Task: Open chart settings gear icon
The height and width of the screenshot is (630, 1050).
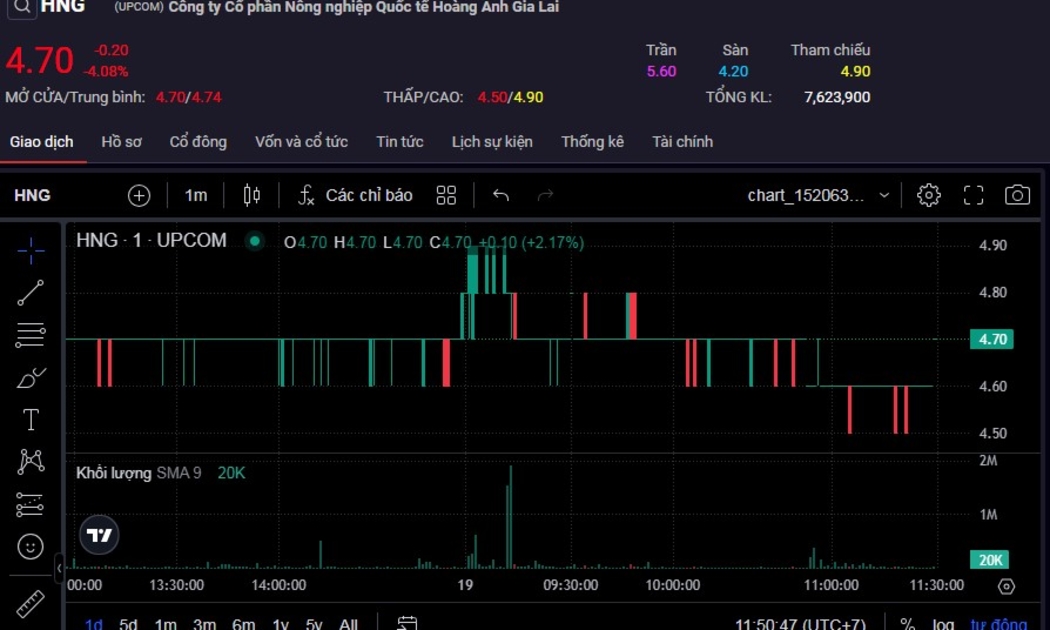Action: click(928, 195)
